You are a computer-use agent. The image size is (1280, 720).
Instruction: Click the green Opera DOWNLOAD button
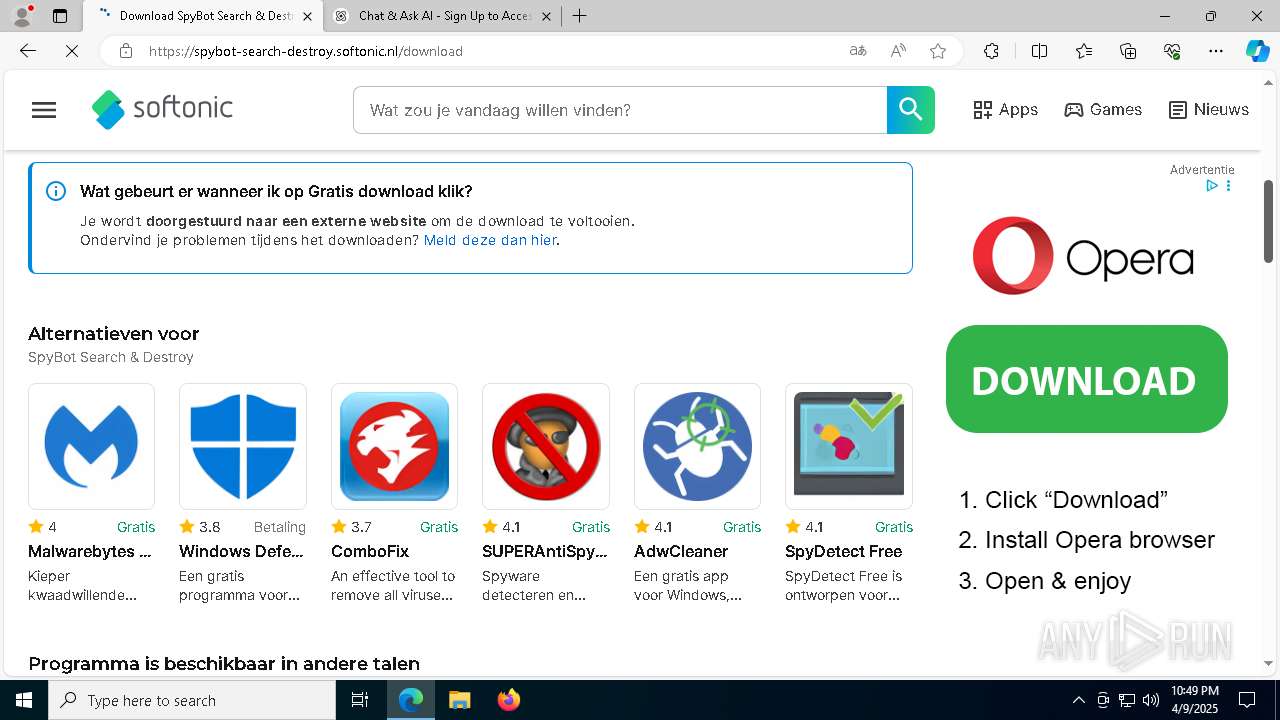click(x=1087, y=379)
